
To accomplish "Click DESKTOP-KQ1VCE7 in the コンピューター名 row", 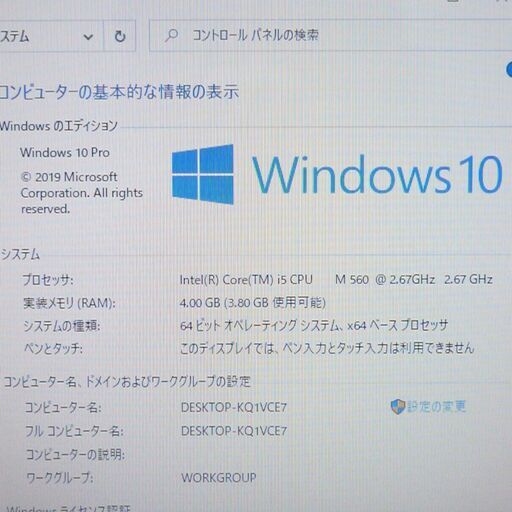I will 234,407.
